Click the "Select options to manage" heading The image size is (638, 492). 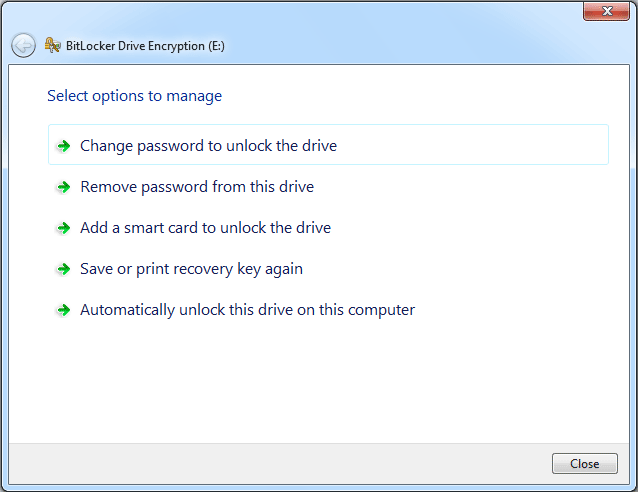coord(134,96)
